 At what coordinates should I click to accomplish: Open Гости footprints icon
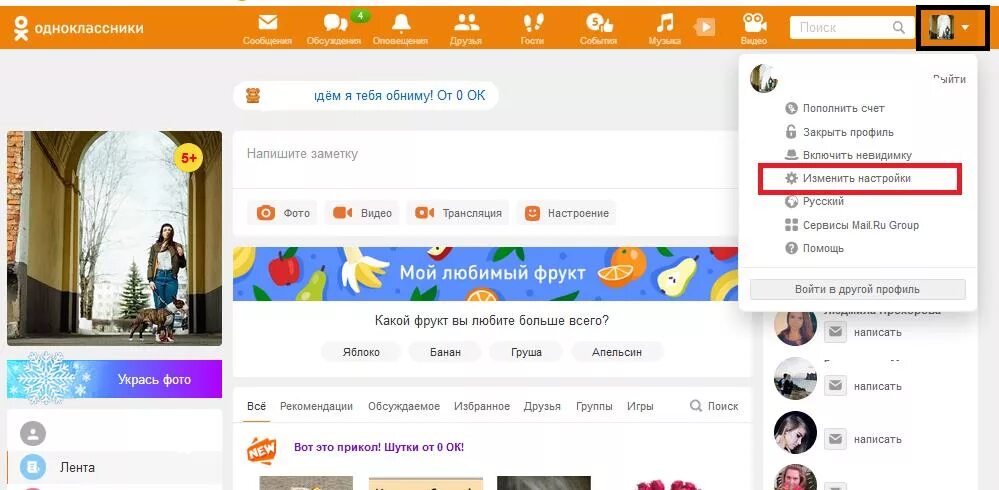point(533,23)
